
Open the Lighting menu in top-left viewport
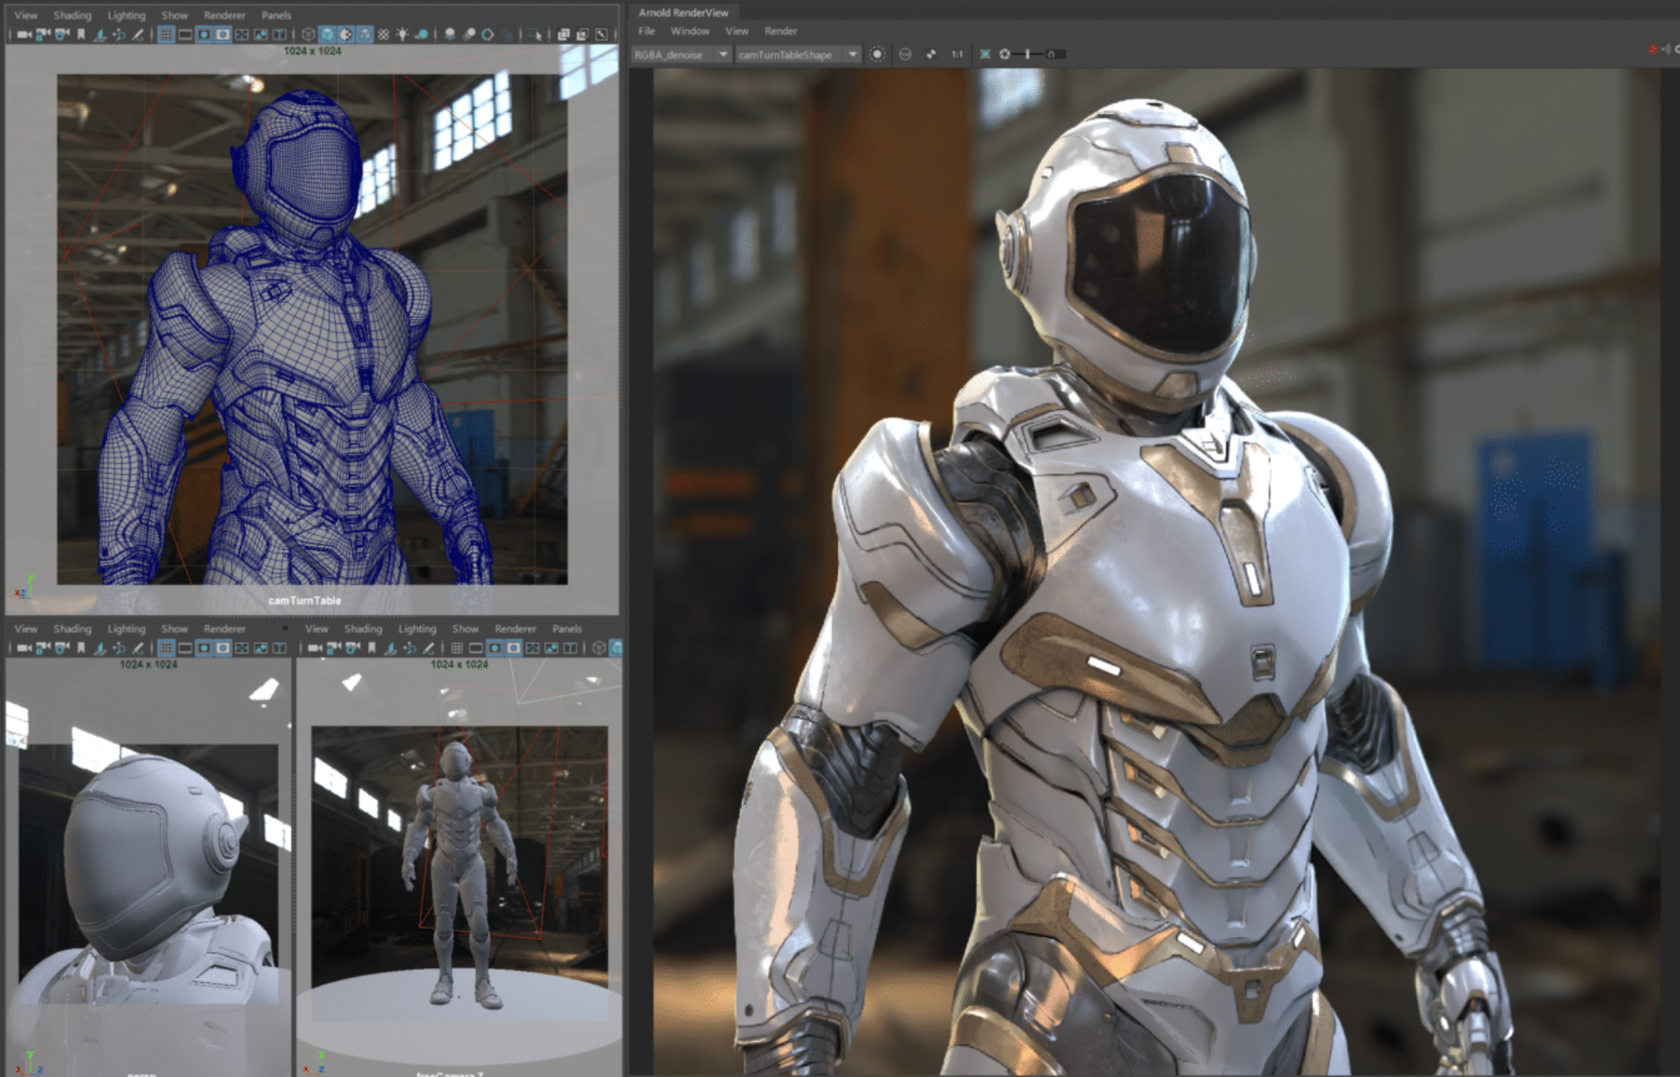[x=126, y=15]
